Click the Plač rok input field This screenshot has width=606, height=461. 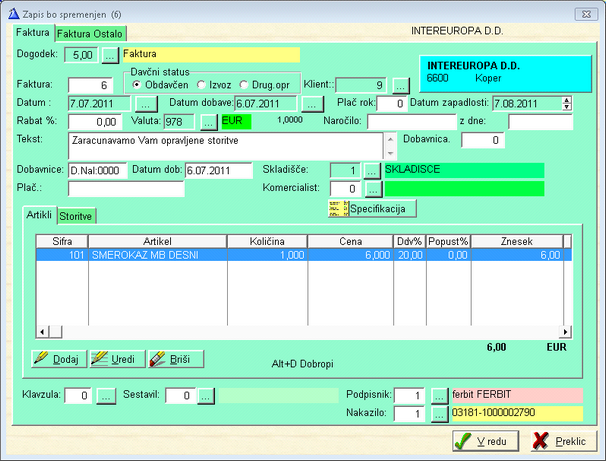pyautogui.click(x=392, y=104)
